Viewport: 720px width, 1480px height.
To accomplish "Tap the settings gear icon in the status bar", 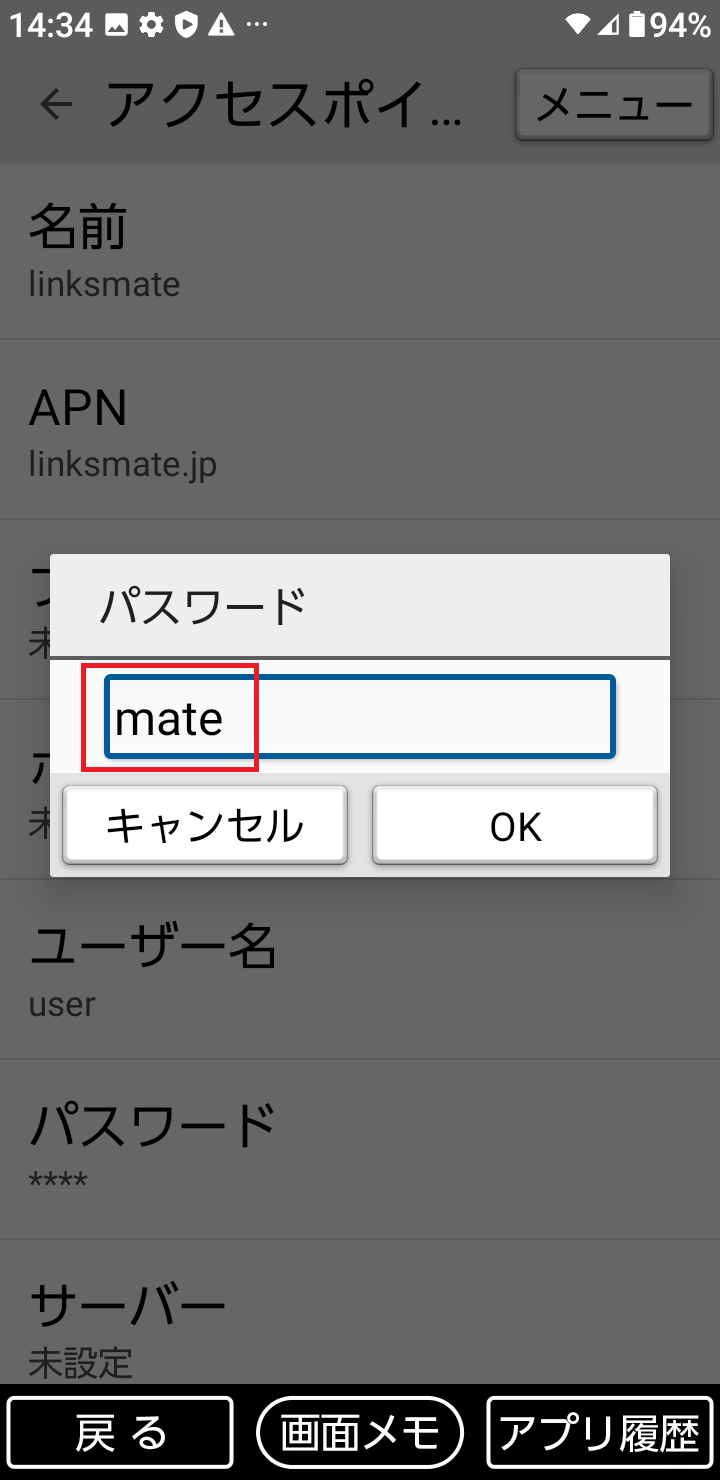I will point(151,26).
